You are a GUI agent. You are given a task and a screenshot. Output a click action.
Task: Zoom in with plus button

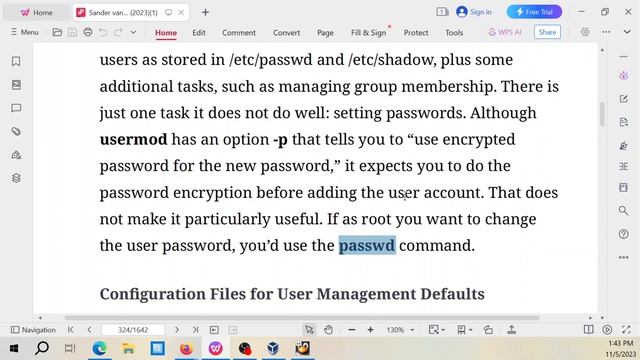[x=370, y=330]
